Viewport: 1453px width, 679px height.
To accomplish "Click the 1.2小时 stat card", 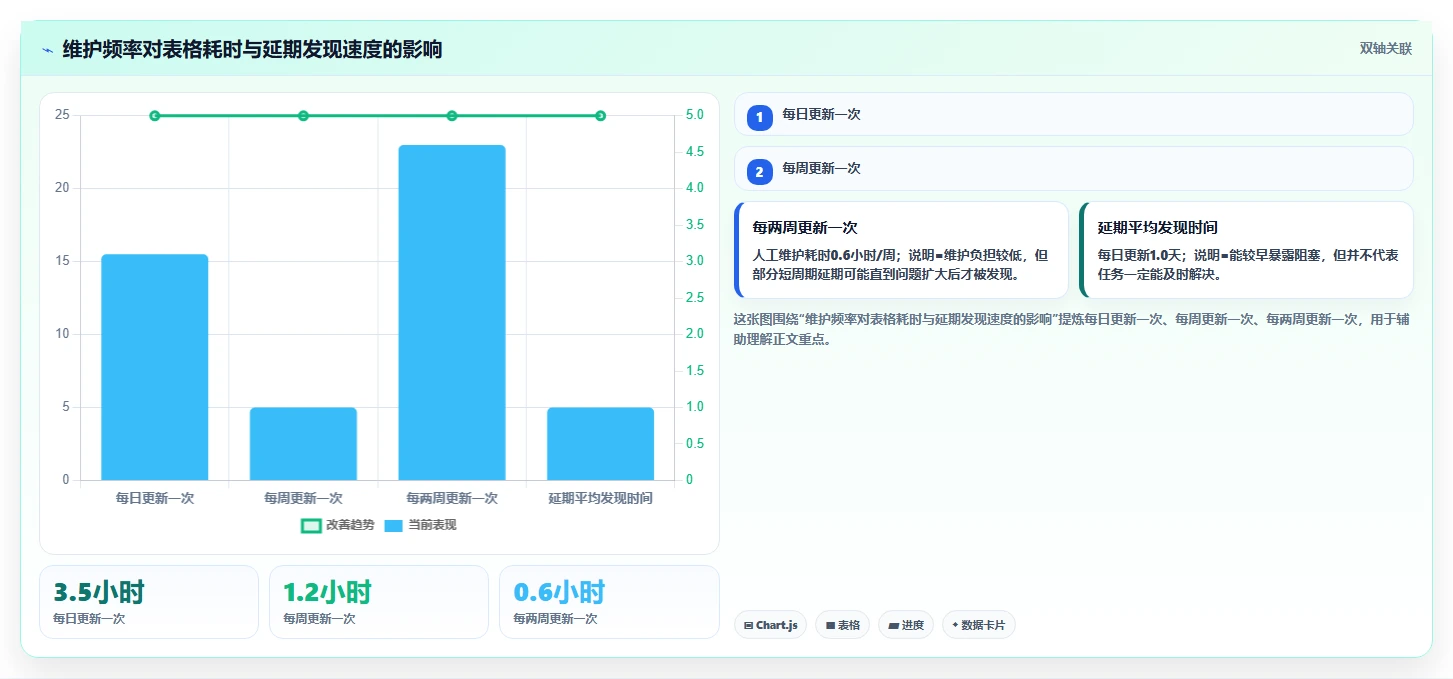I will click(379, 602).
